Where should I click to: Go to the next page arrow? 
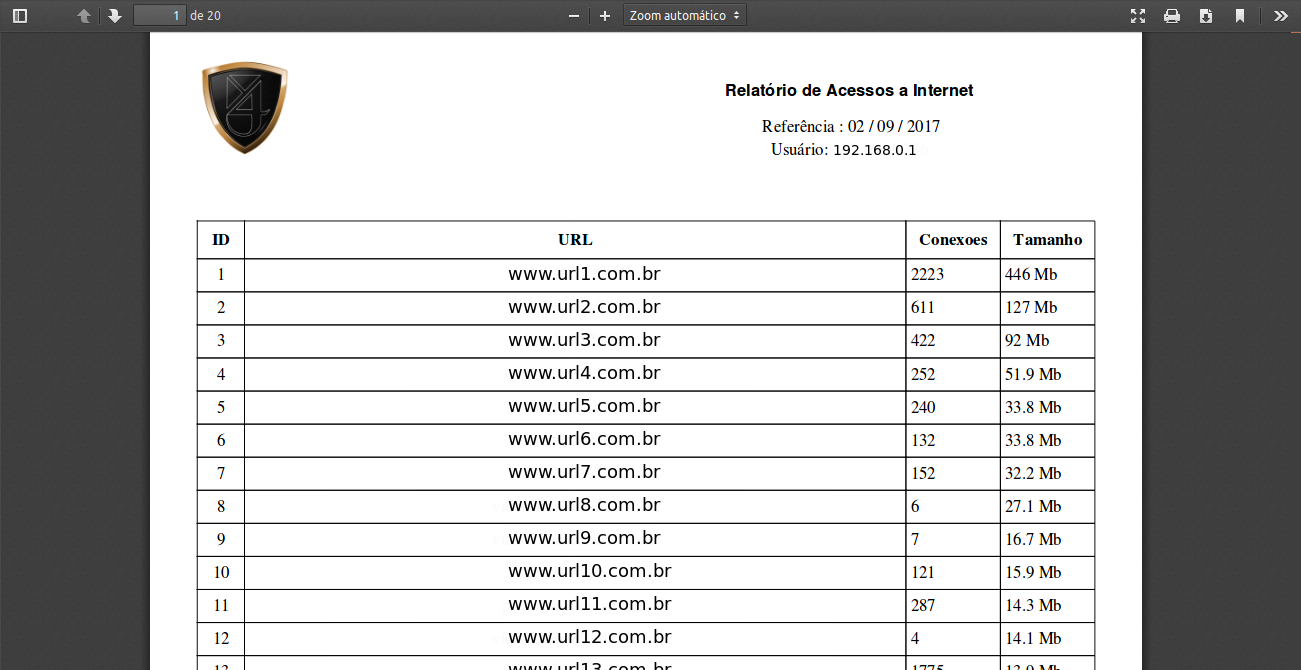coord(115,16)
